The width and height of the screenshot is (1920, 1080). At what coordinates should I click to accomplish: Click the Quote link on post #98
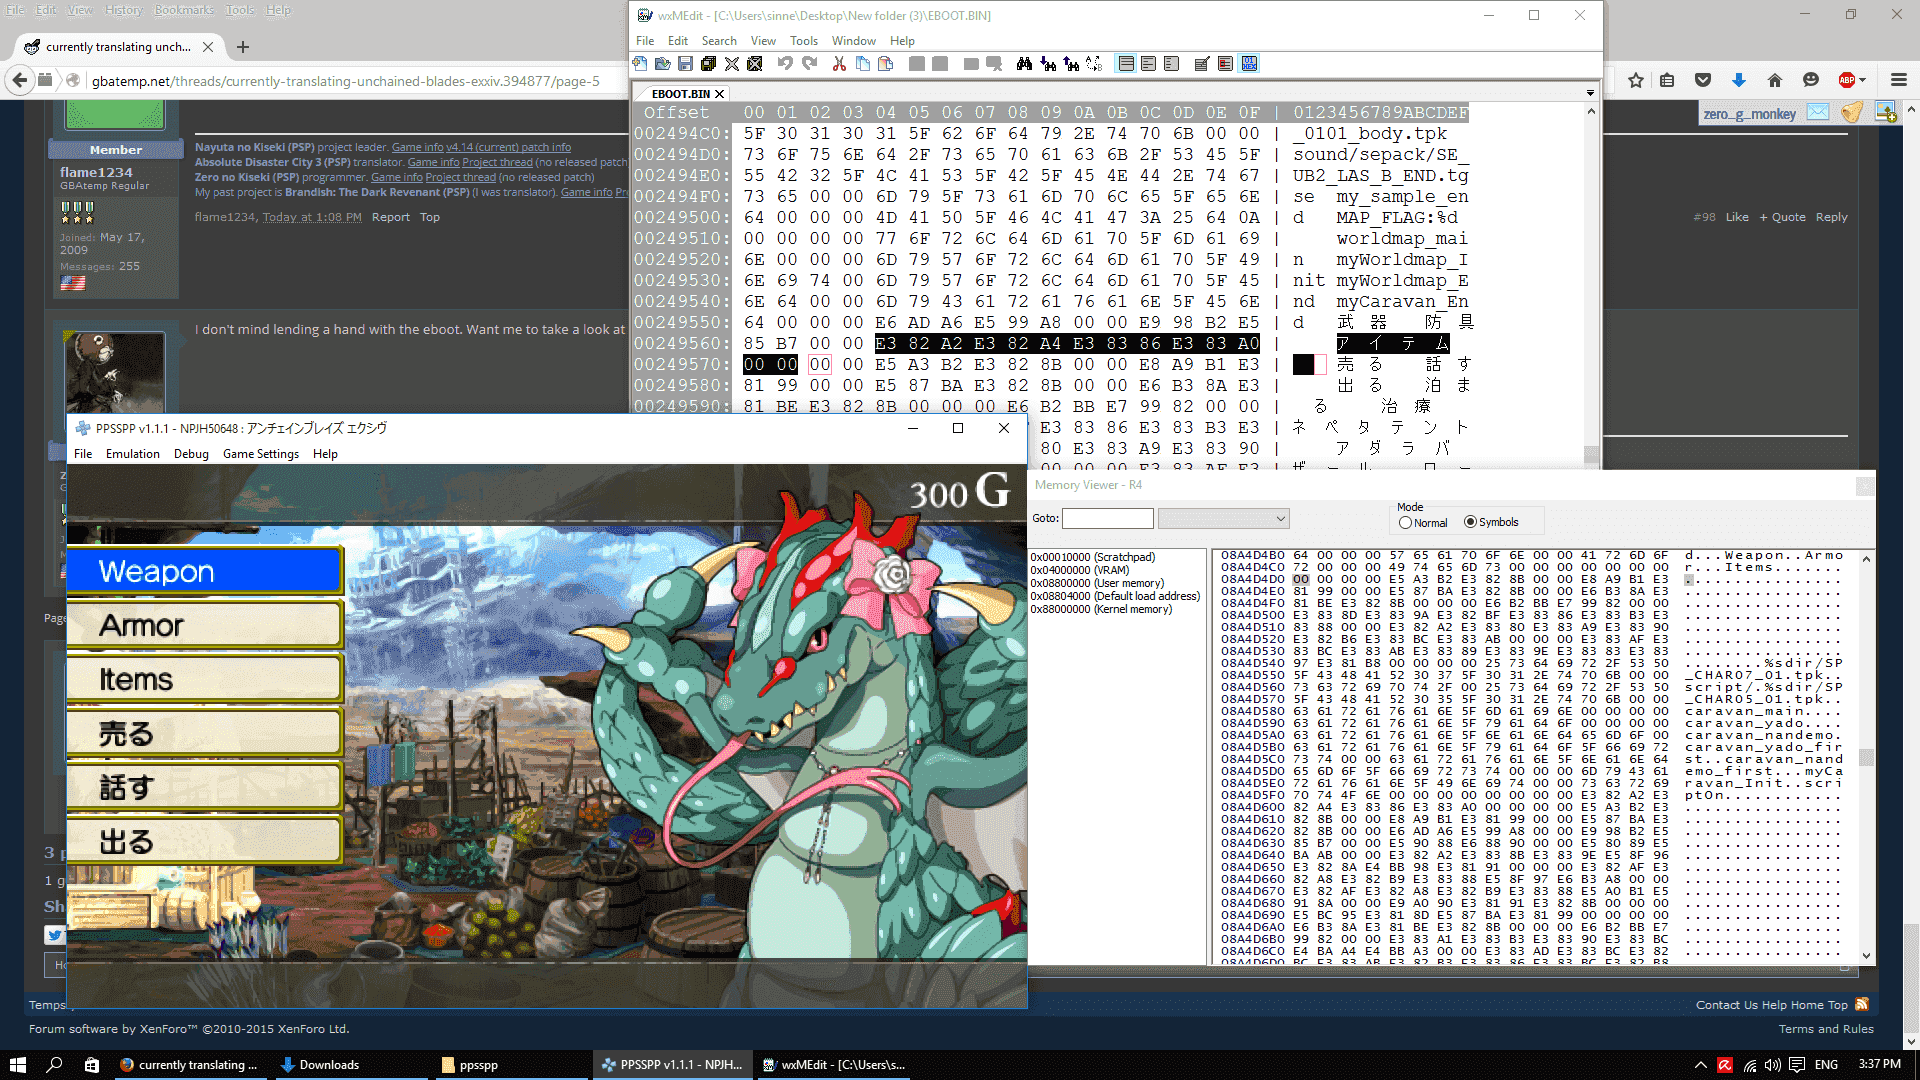[x=1783, y=217]
